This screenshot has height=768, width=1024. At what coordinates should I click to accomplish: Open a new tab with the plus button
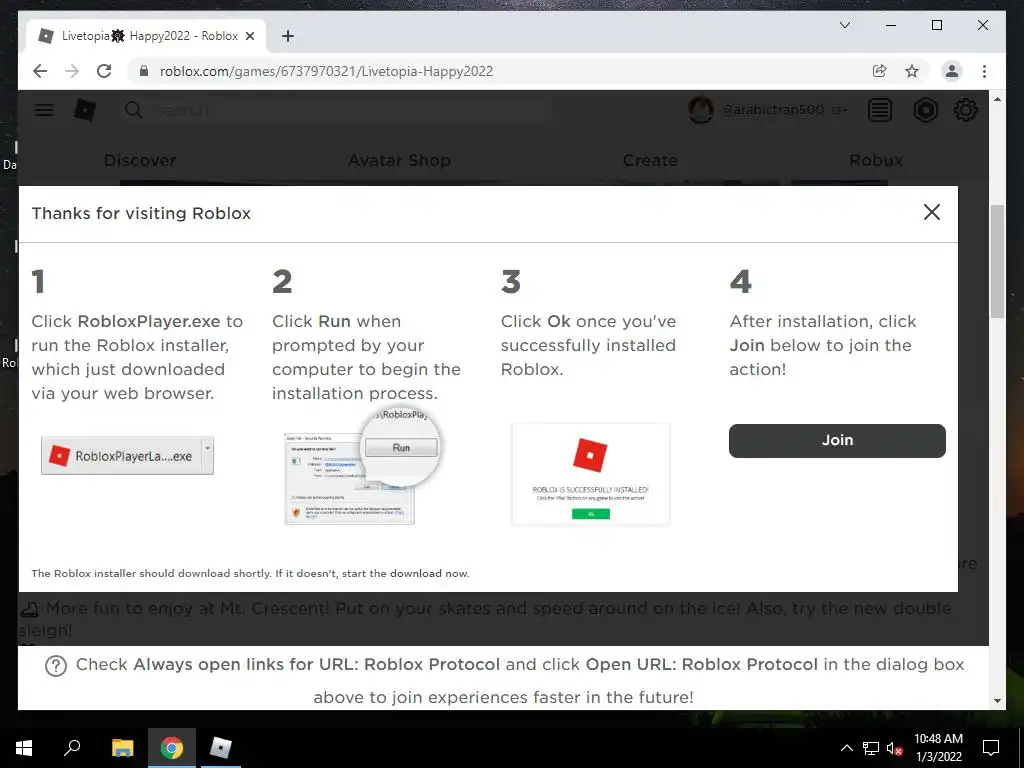pos(287,36)
